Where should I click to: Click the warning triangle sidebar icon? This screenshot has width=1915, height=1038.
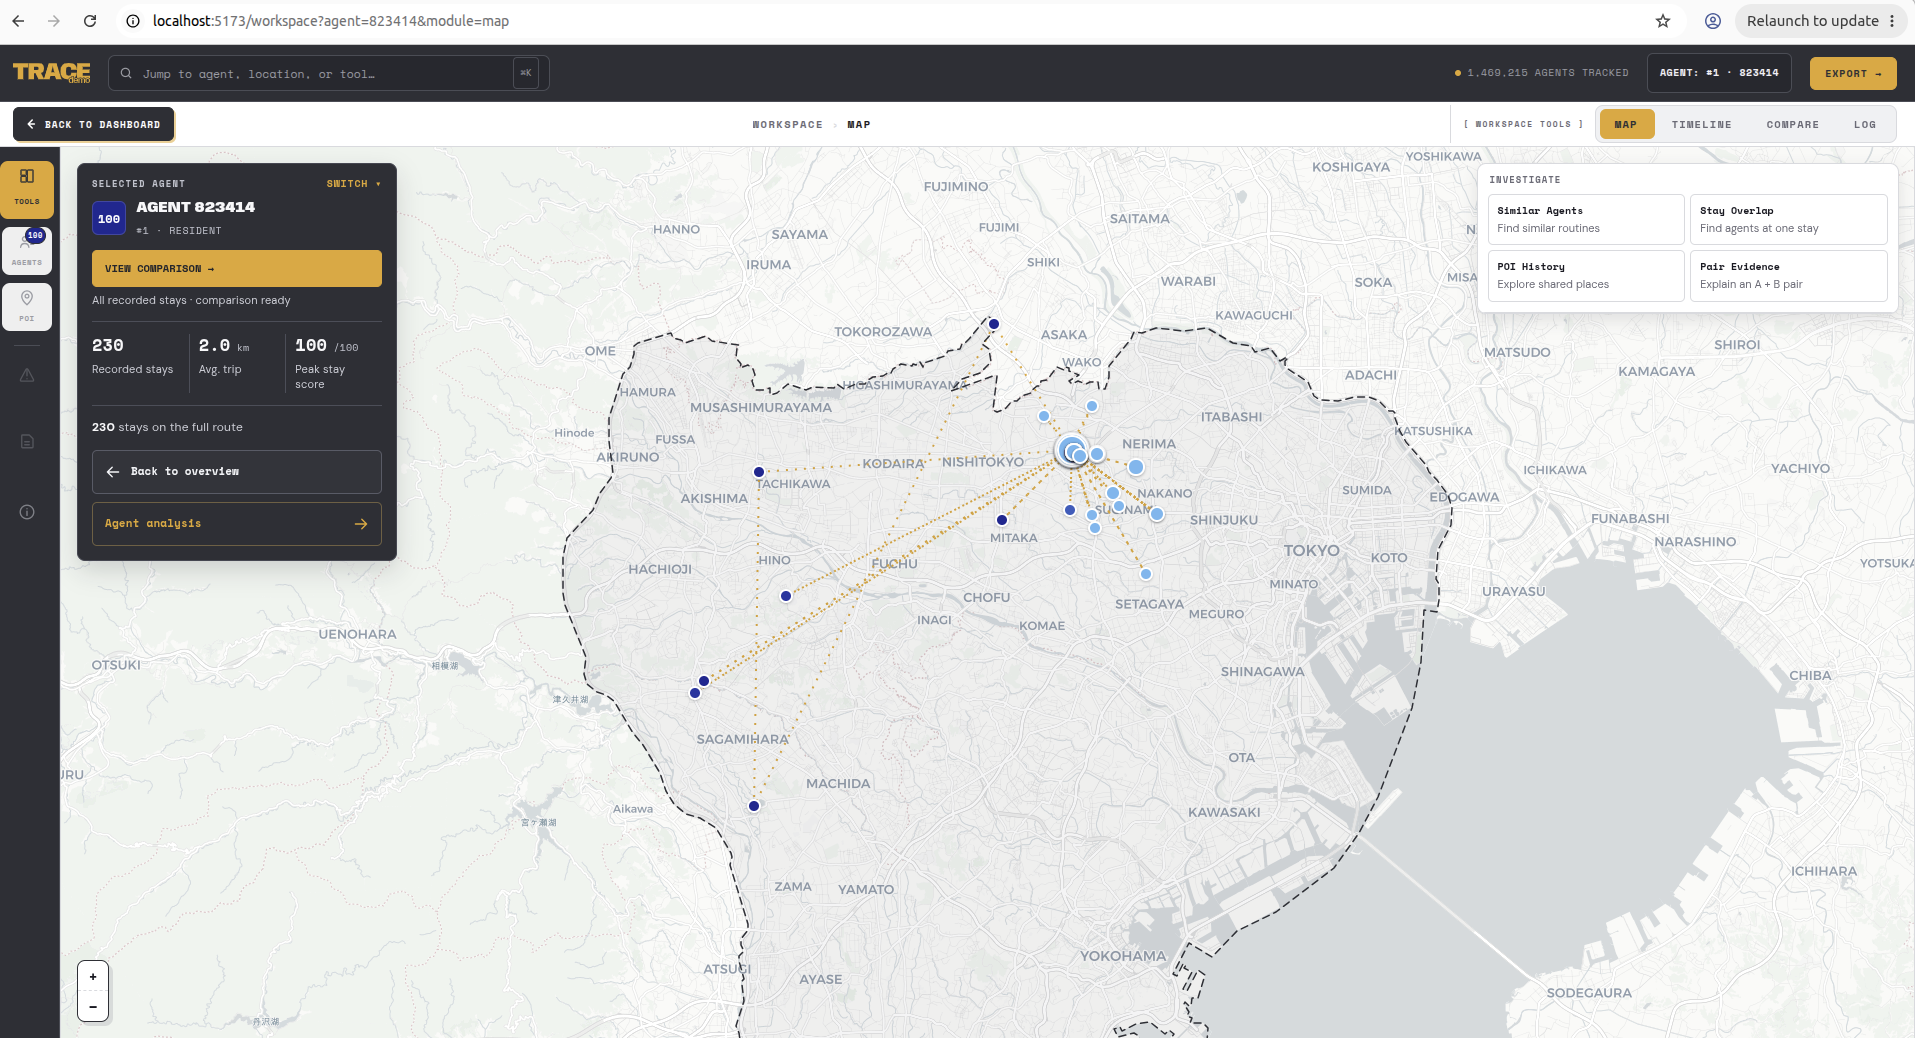click(27, 375)
